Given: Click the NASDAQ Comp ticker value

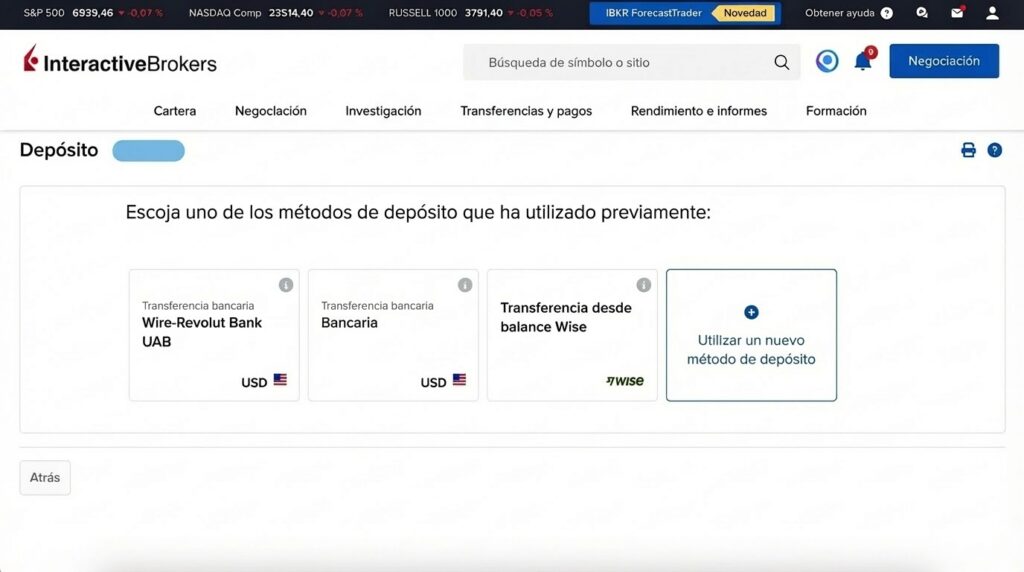Looking at the screenshot, I should pos(291,13).
